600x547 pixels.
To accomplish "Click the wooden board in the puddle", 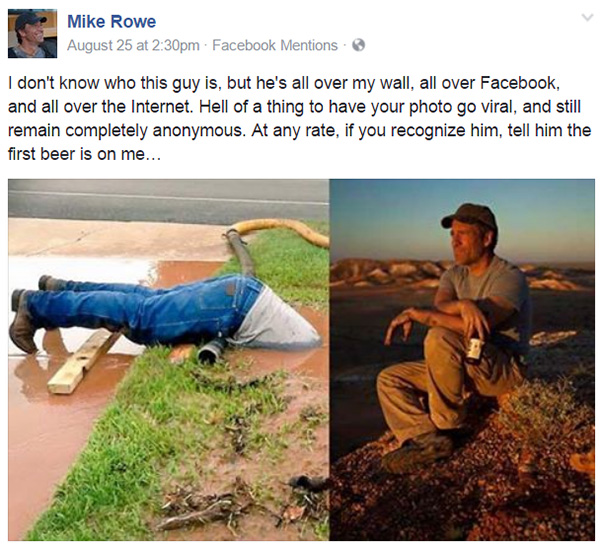I will 82,362.
